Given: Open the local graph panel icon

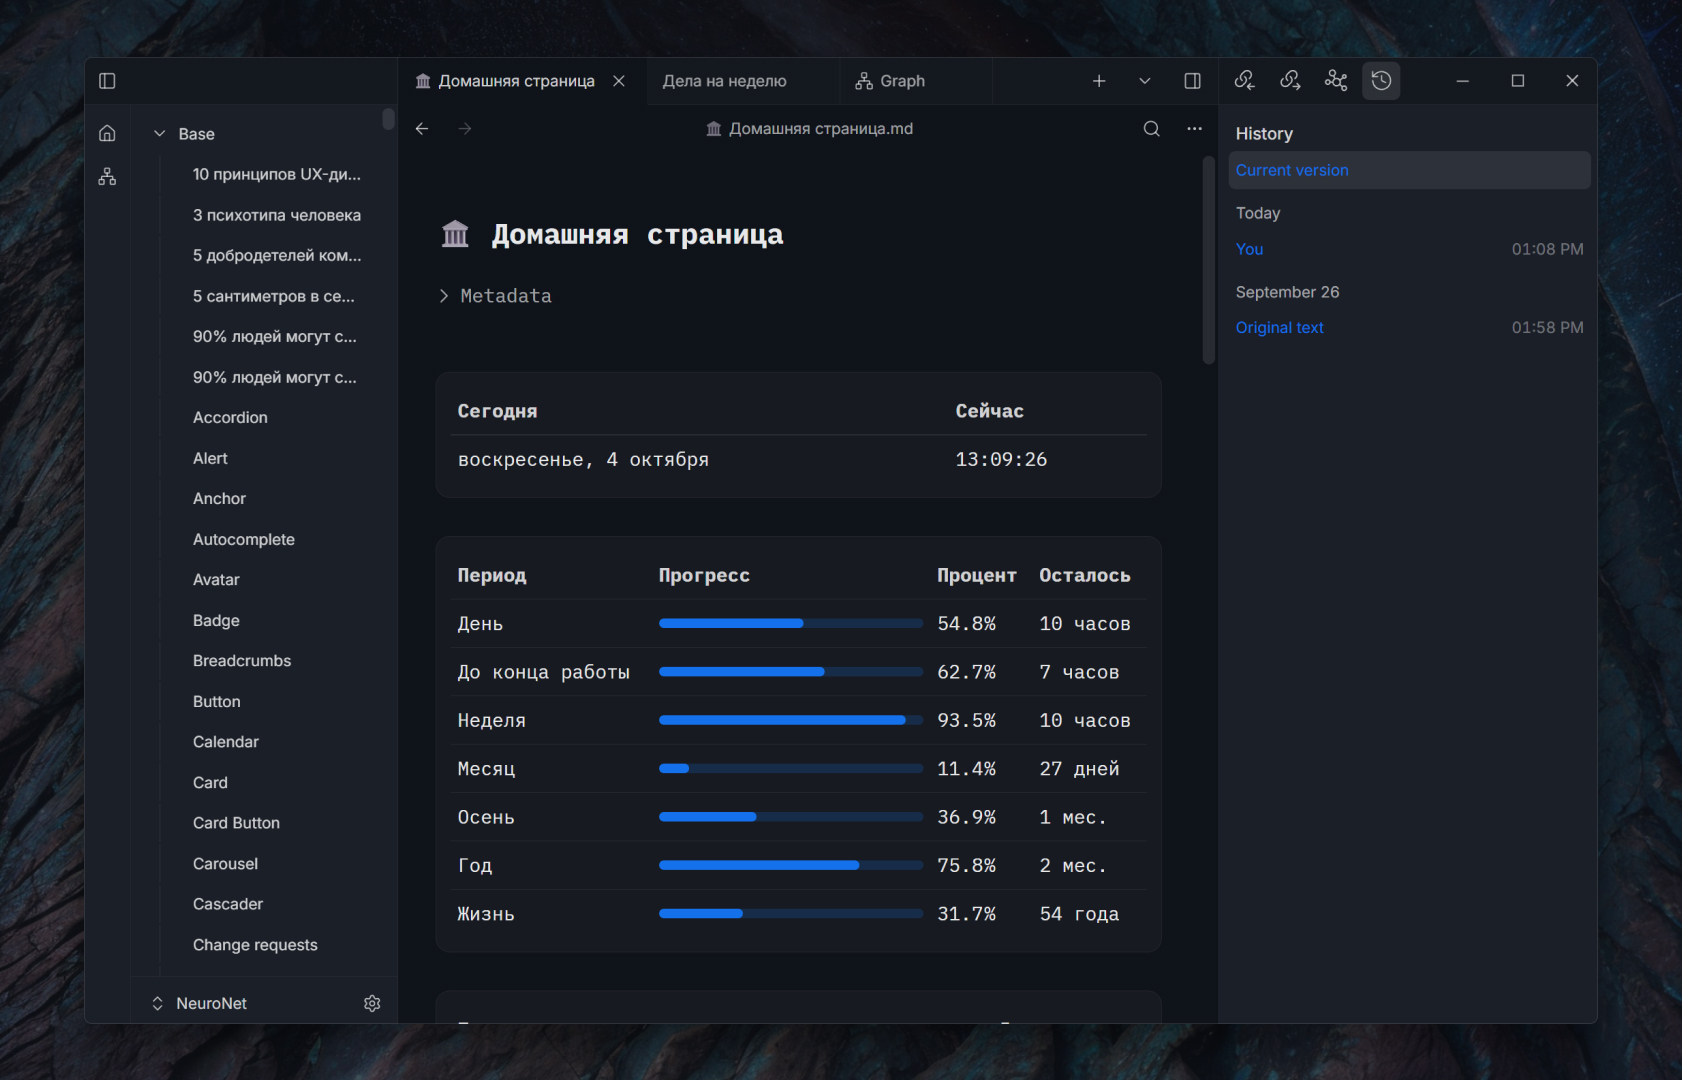Looking at the screenshot, I should point(1336,81).
